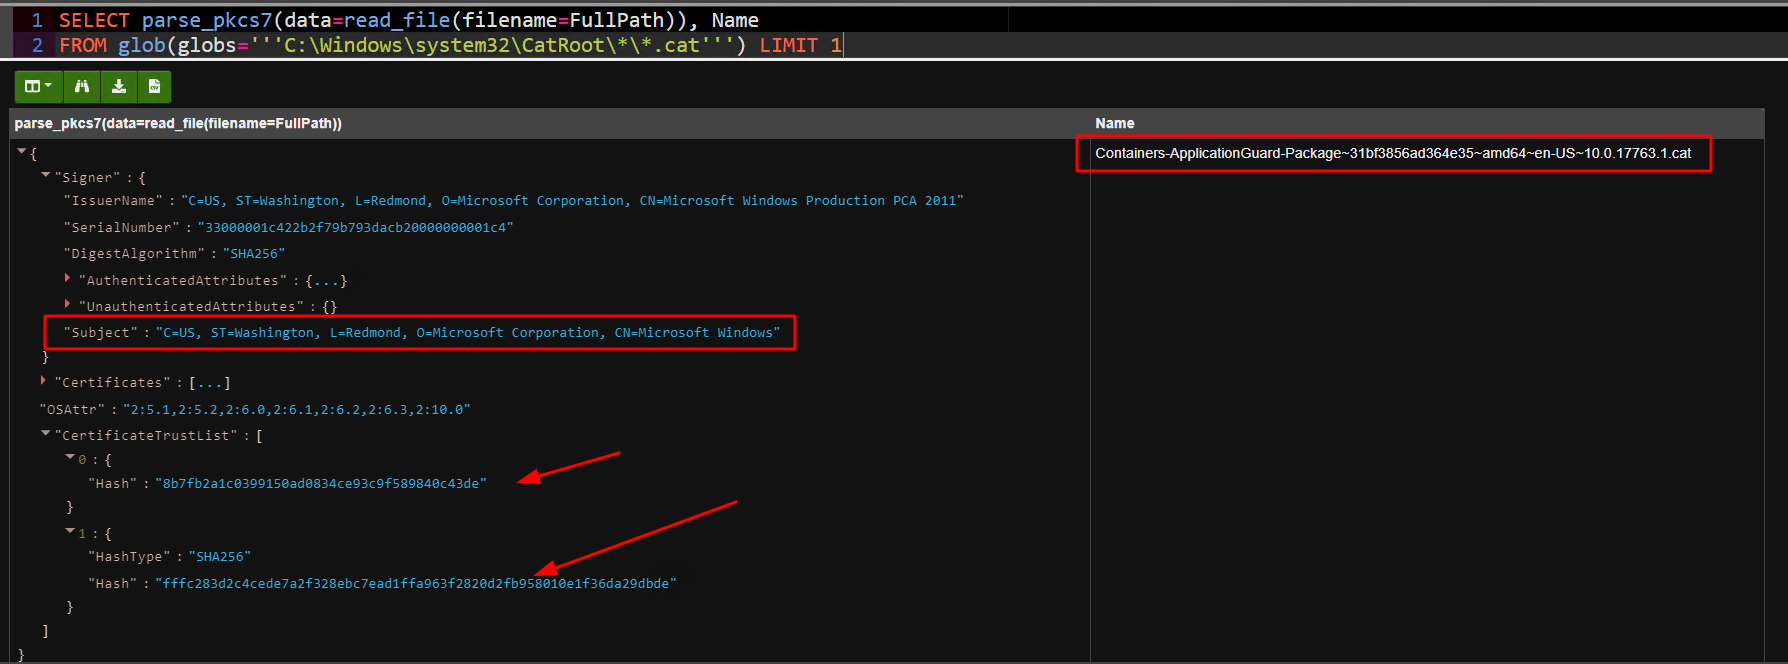Screen dimensions: 1788x664
Task: Expand the "UnauthenticatedAttributes" node
Action: coord(68,305)
